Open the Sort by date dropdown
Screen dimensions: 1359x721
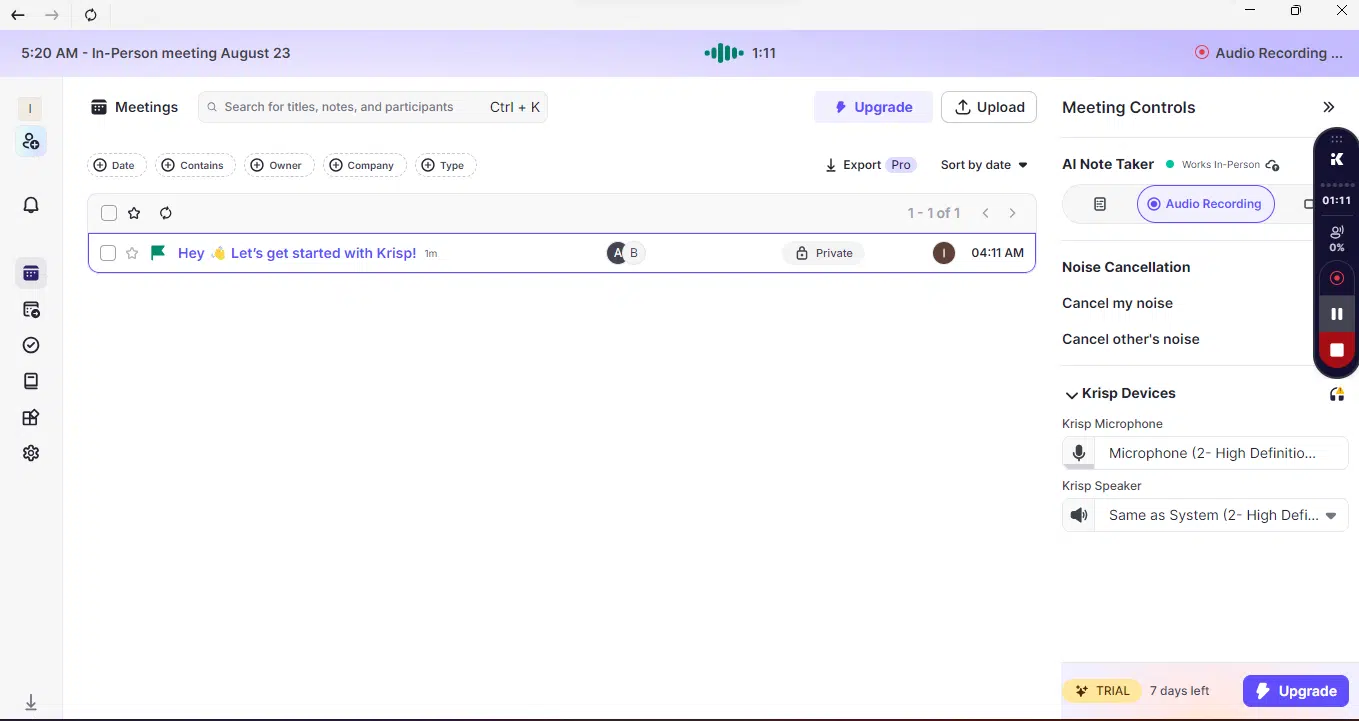[984, 165]
